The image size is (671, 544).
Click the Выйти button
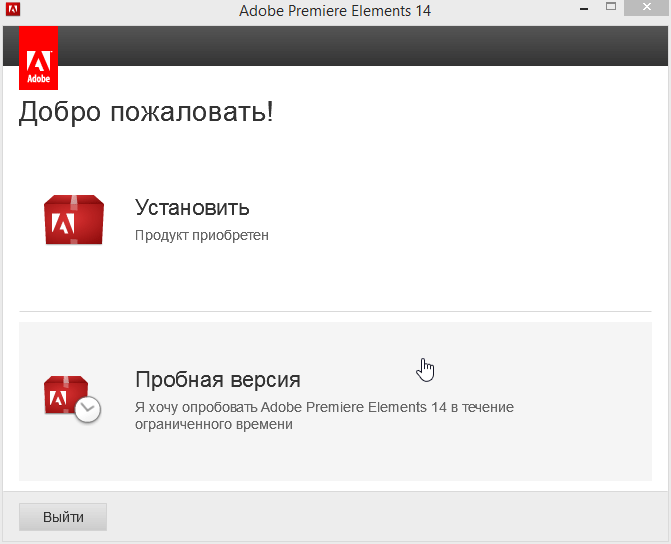(x=63, y=517)
